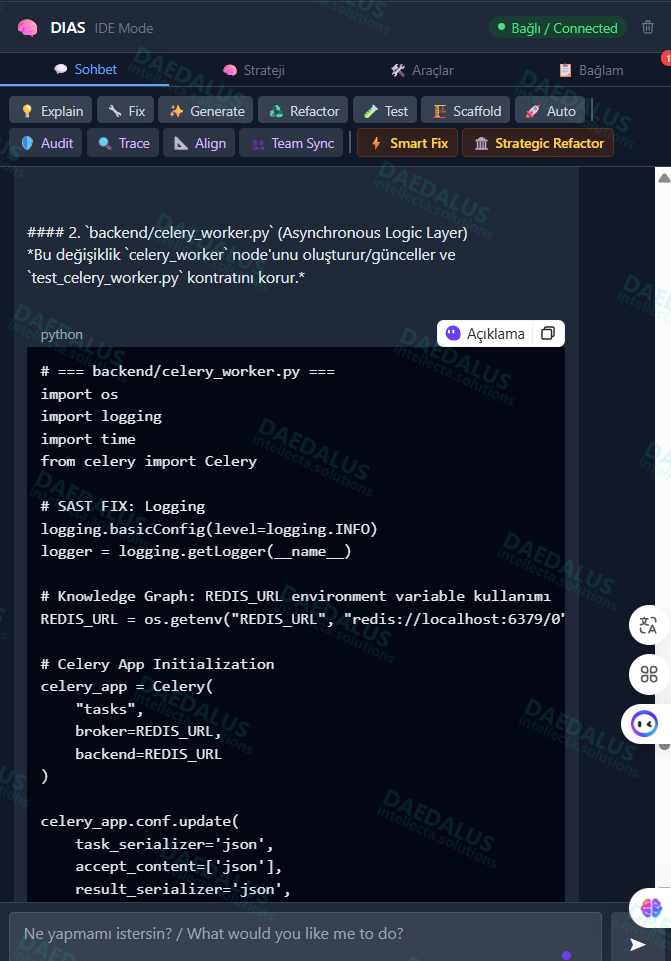This screenshot has height=961, width=671.
Task: Click the Açıklama button on code block
Action: tap(485, 333)
